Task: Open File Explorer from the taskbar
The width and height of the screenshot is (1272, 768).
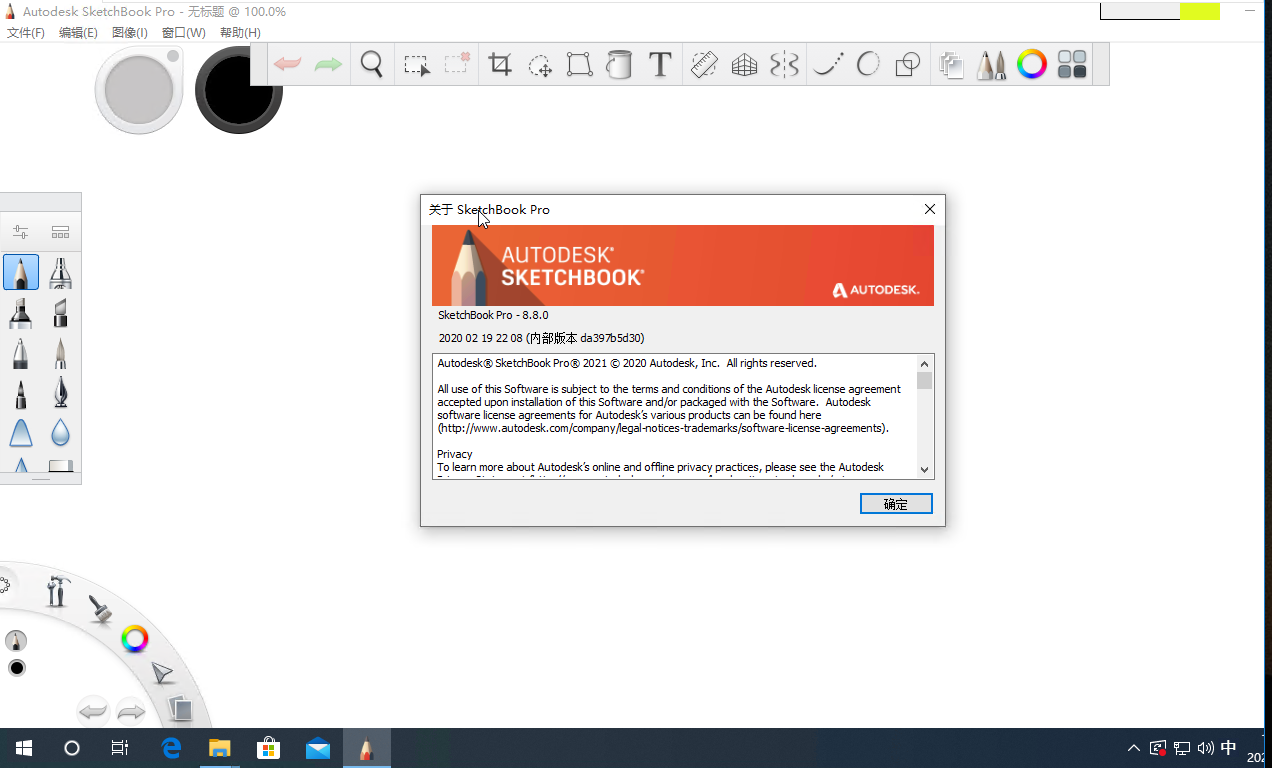Action: coord(219,748)
